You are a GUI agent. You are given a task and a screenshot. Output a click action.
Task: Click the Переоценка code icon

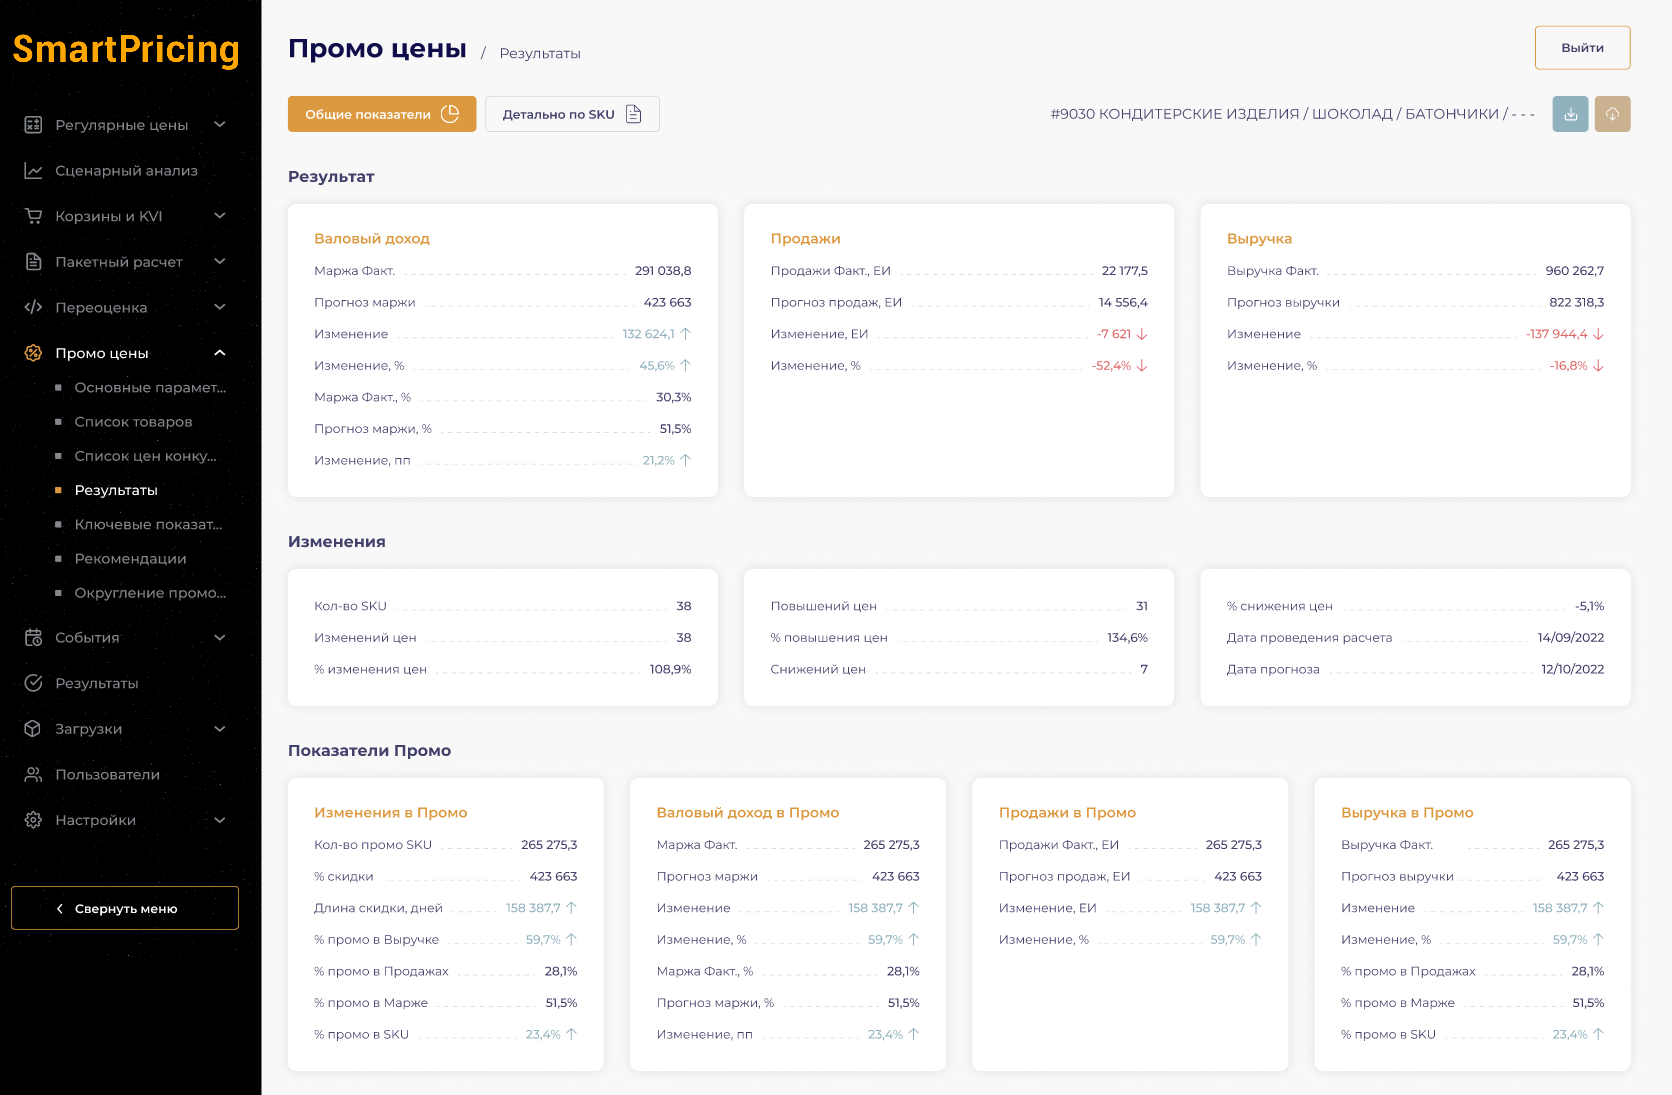tap(33, 307)
